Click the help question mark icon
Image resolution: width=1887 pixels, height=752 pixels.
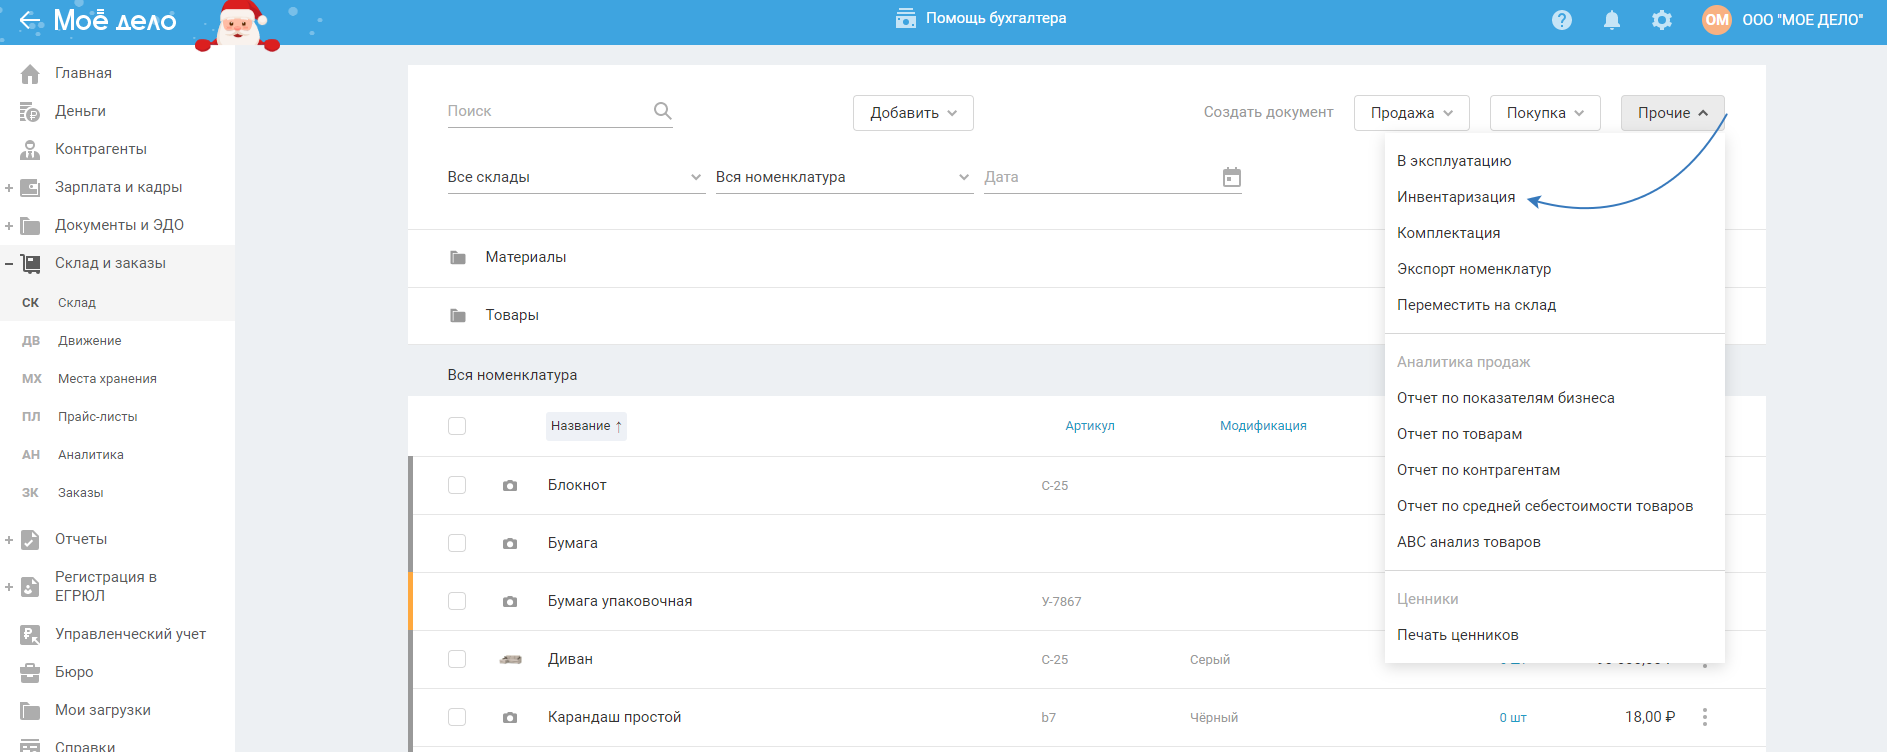[x=1561, y=20]
